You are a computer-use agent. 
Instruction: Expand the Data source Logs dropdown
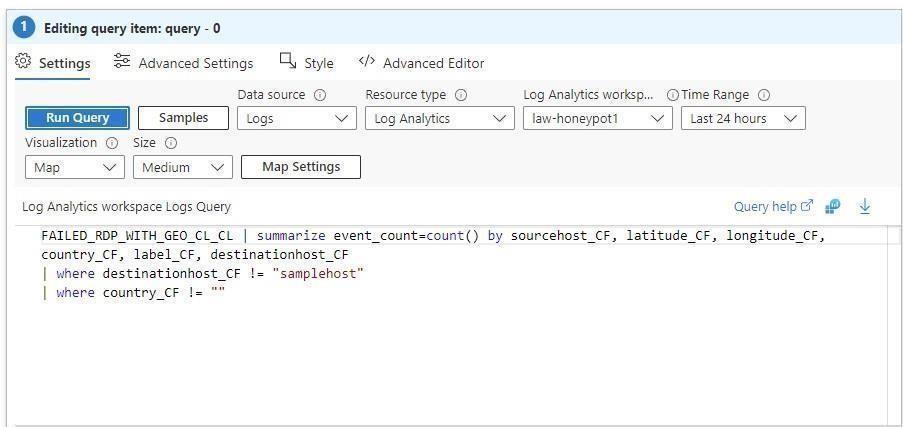(297, 118)
